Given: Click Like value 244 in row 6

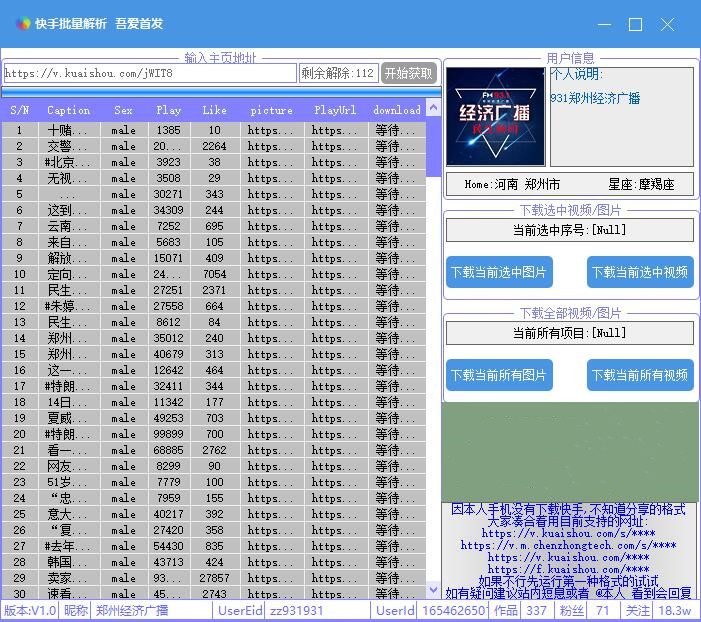Looking at the screenshot, I should tap(214, 210).
